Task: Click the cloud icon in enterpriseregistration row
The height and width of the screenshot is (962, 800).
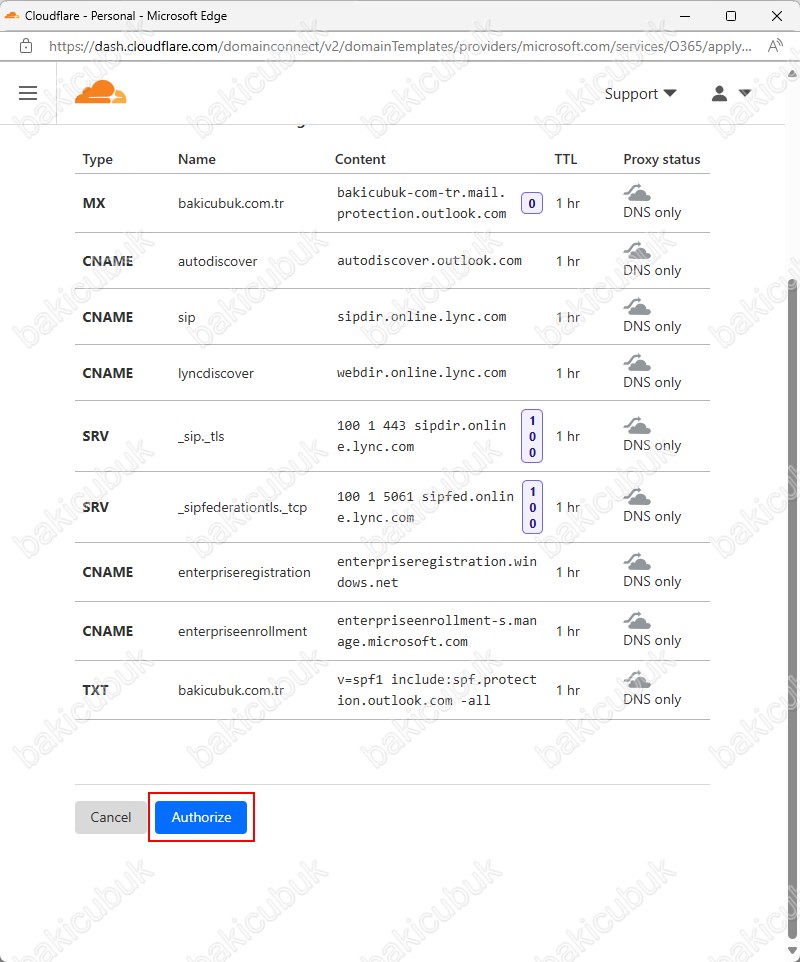Action: [637, 562]
